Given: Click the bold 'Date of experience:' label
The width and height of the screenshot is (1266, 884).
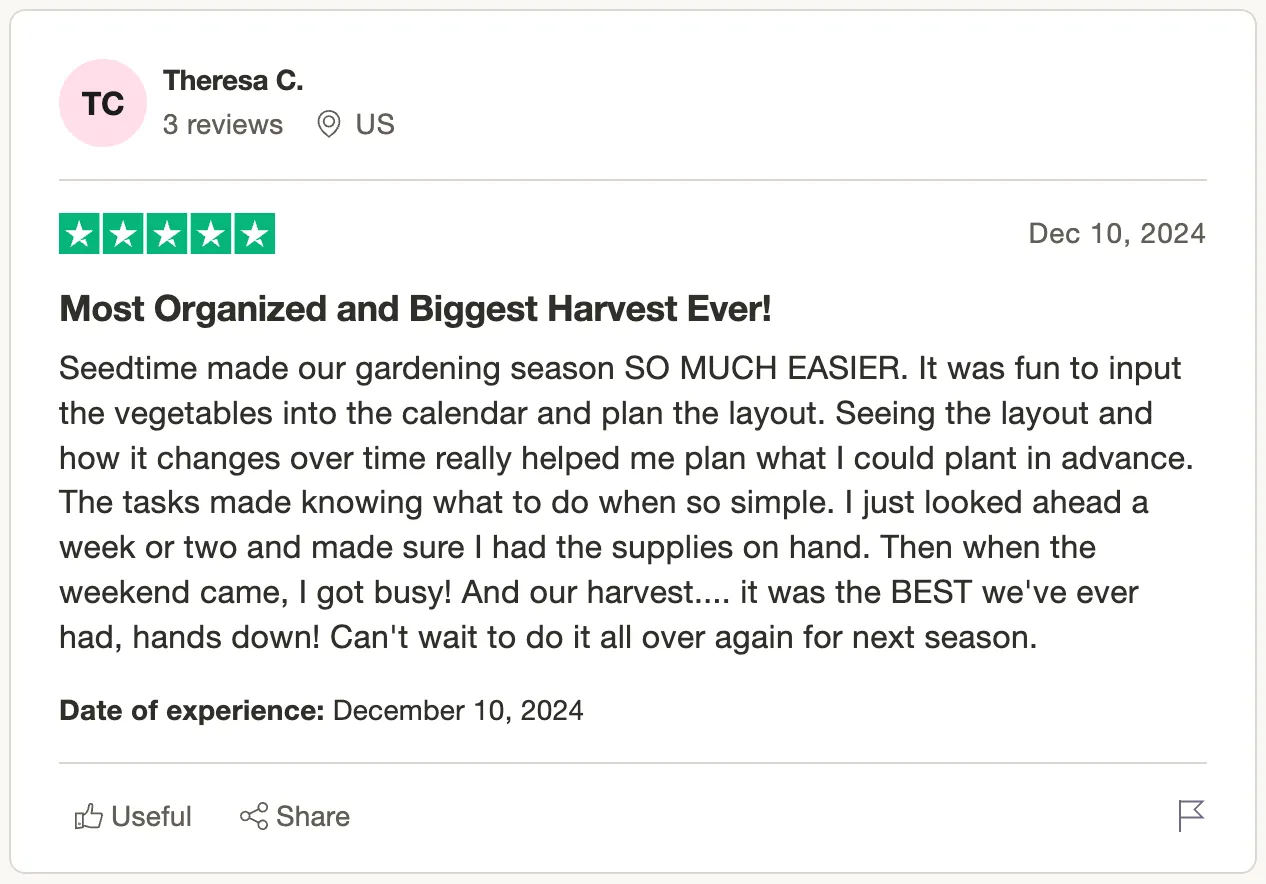Looking at the screenshot, I should pos(192,711).
